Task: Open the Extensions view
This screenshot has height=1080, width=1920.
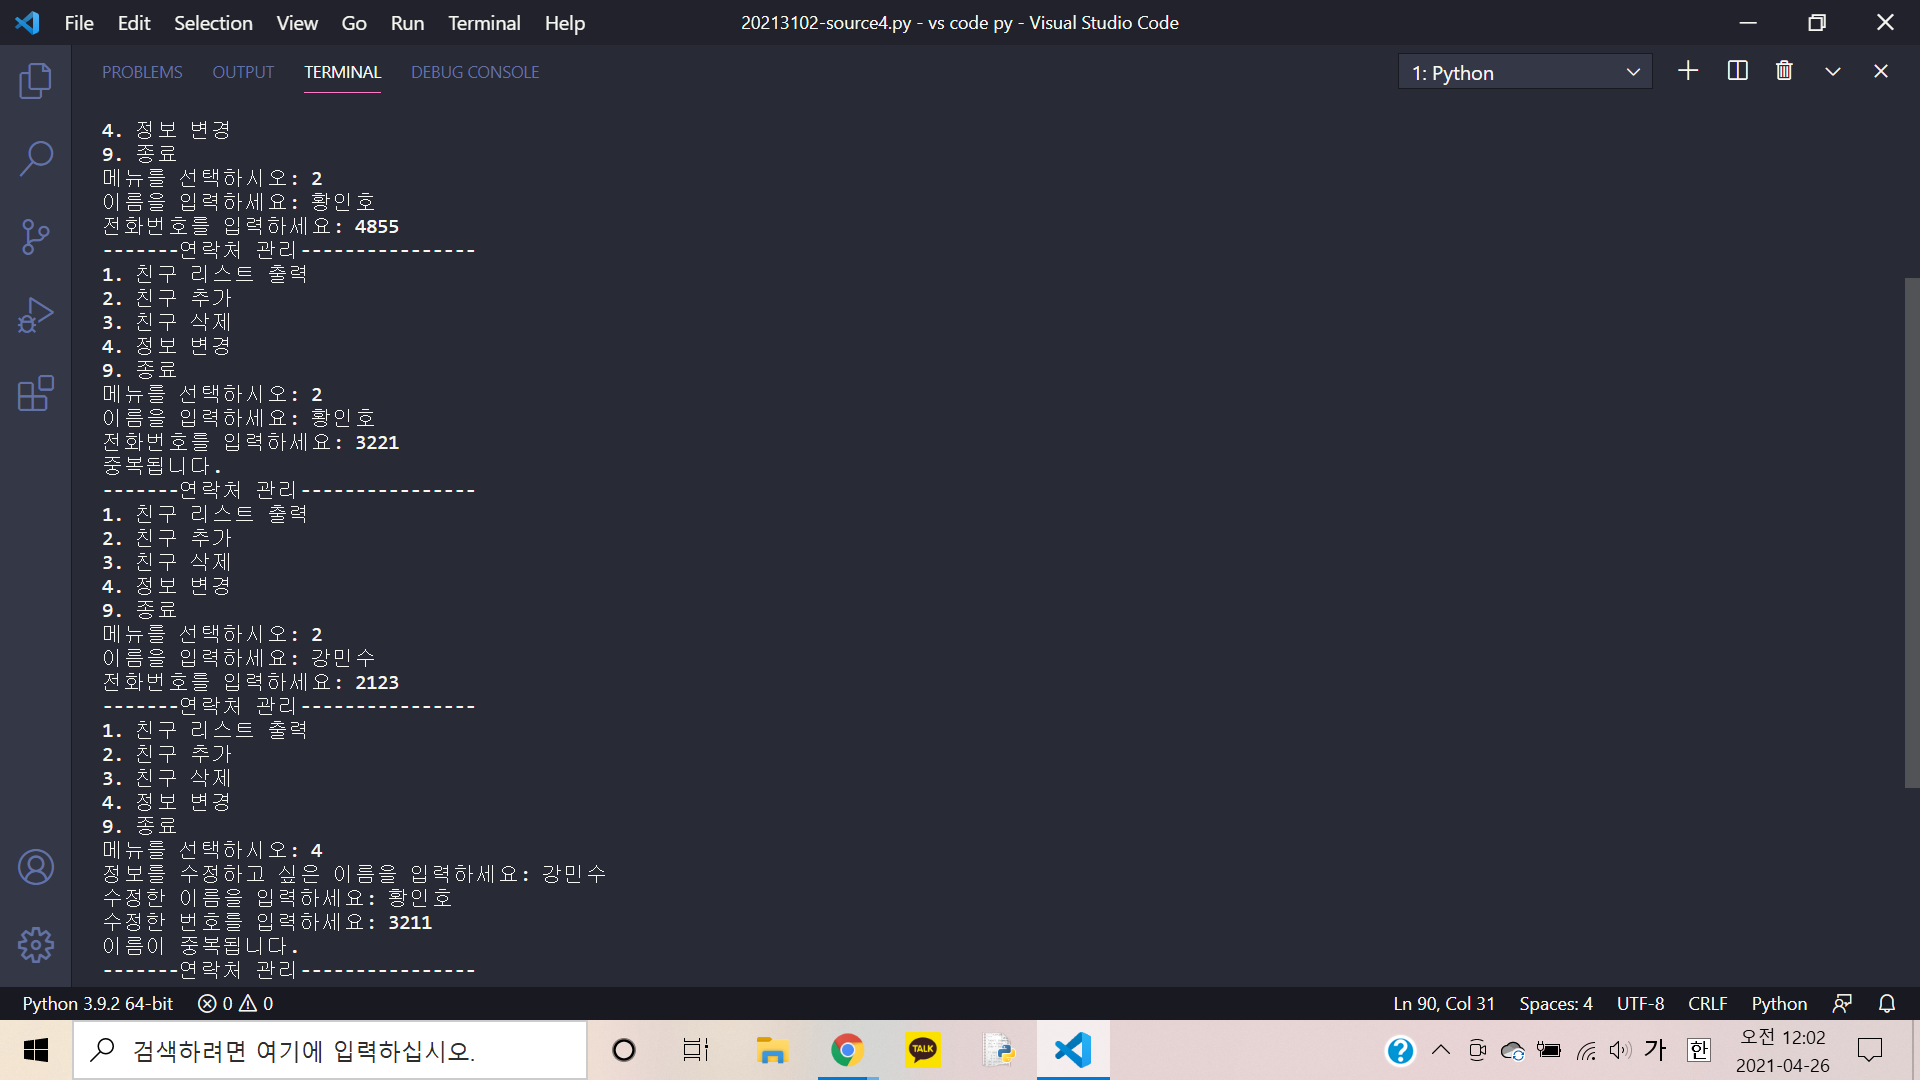Action: coord(36,393)
